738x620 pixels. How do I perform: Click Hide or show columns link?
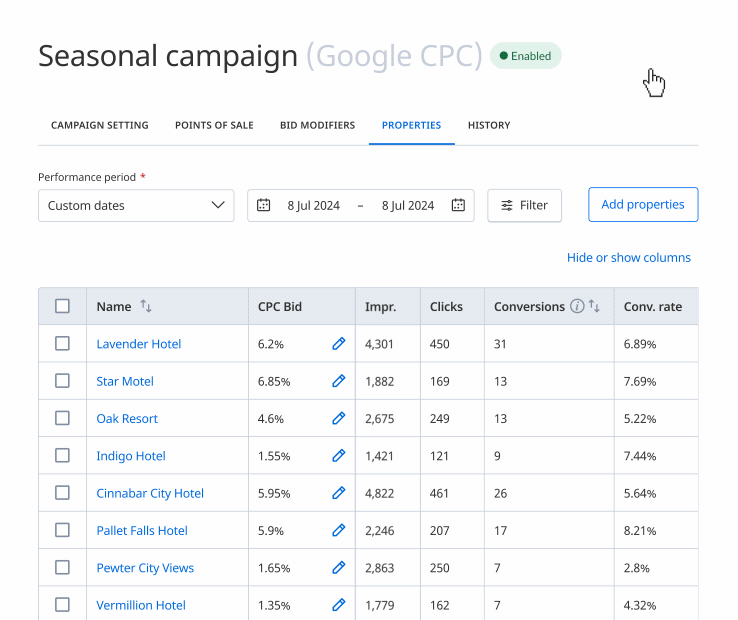point(628,258)
